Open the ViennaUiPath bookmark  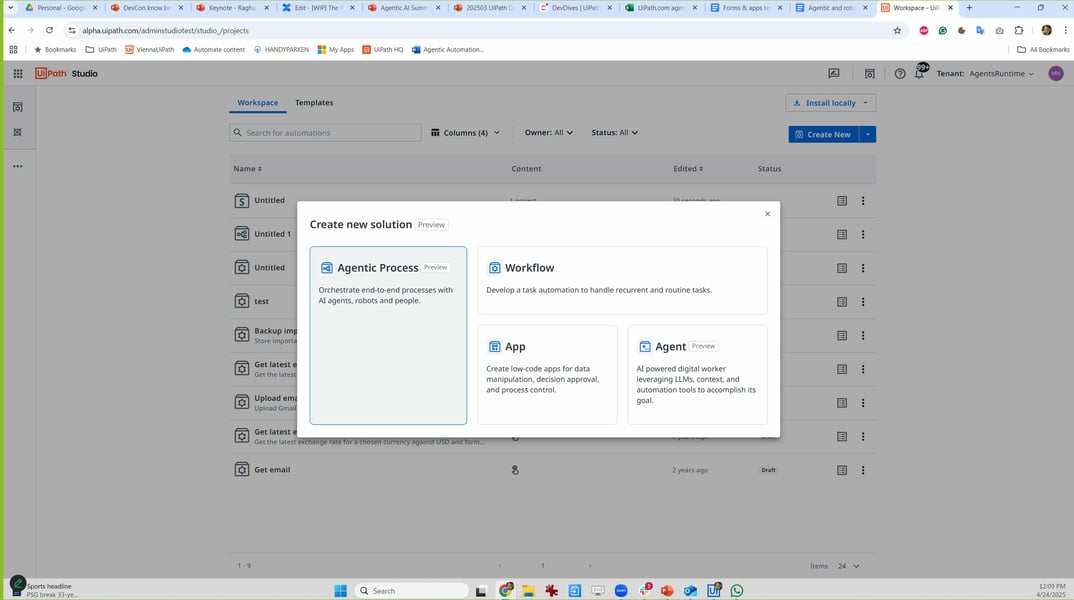pyautogui.click(x=149, y=49)
